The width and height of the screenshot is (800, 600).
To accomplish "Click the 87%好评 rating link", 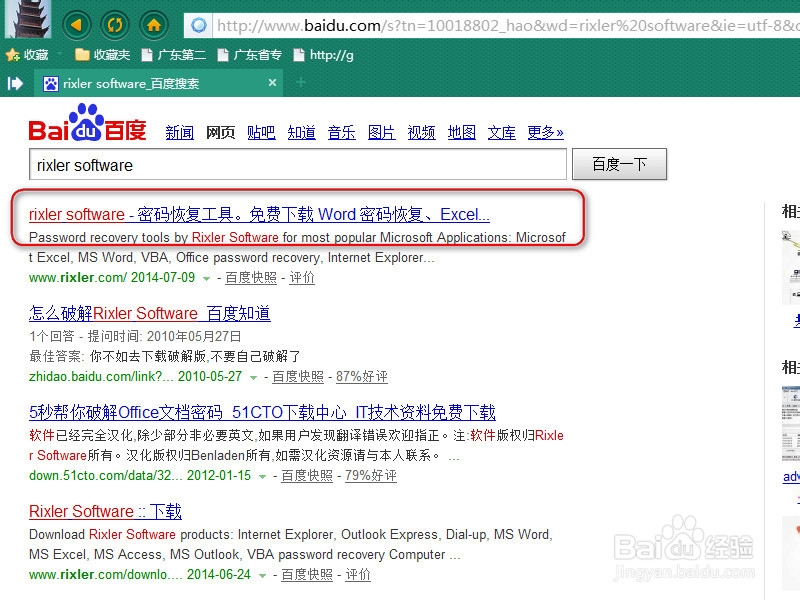I will point(362,377).
